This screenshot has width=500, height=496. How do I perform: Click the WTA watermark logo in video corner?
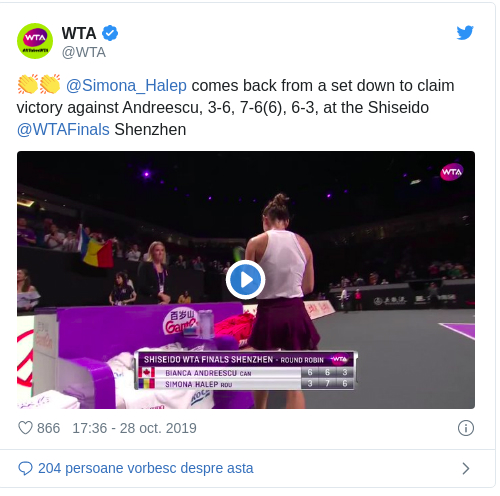(452, 172)
